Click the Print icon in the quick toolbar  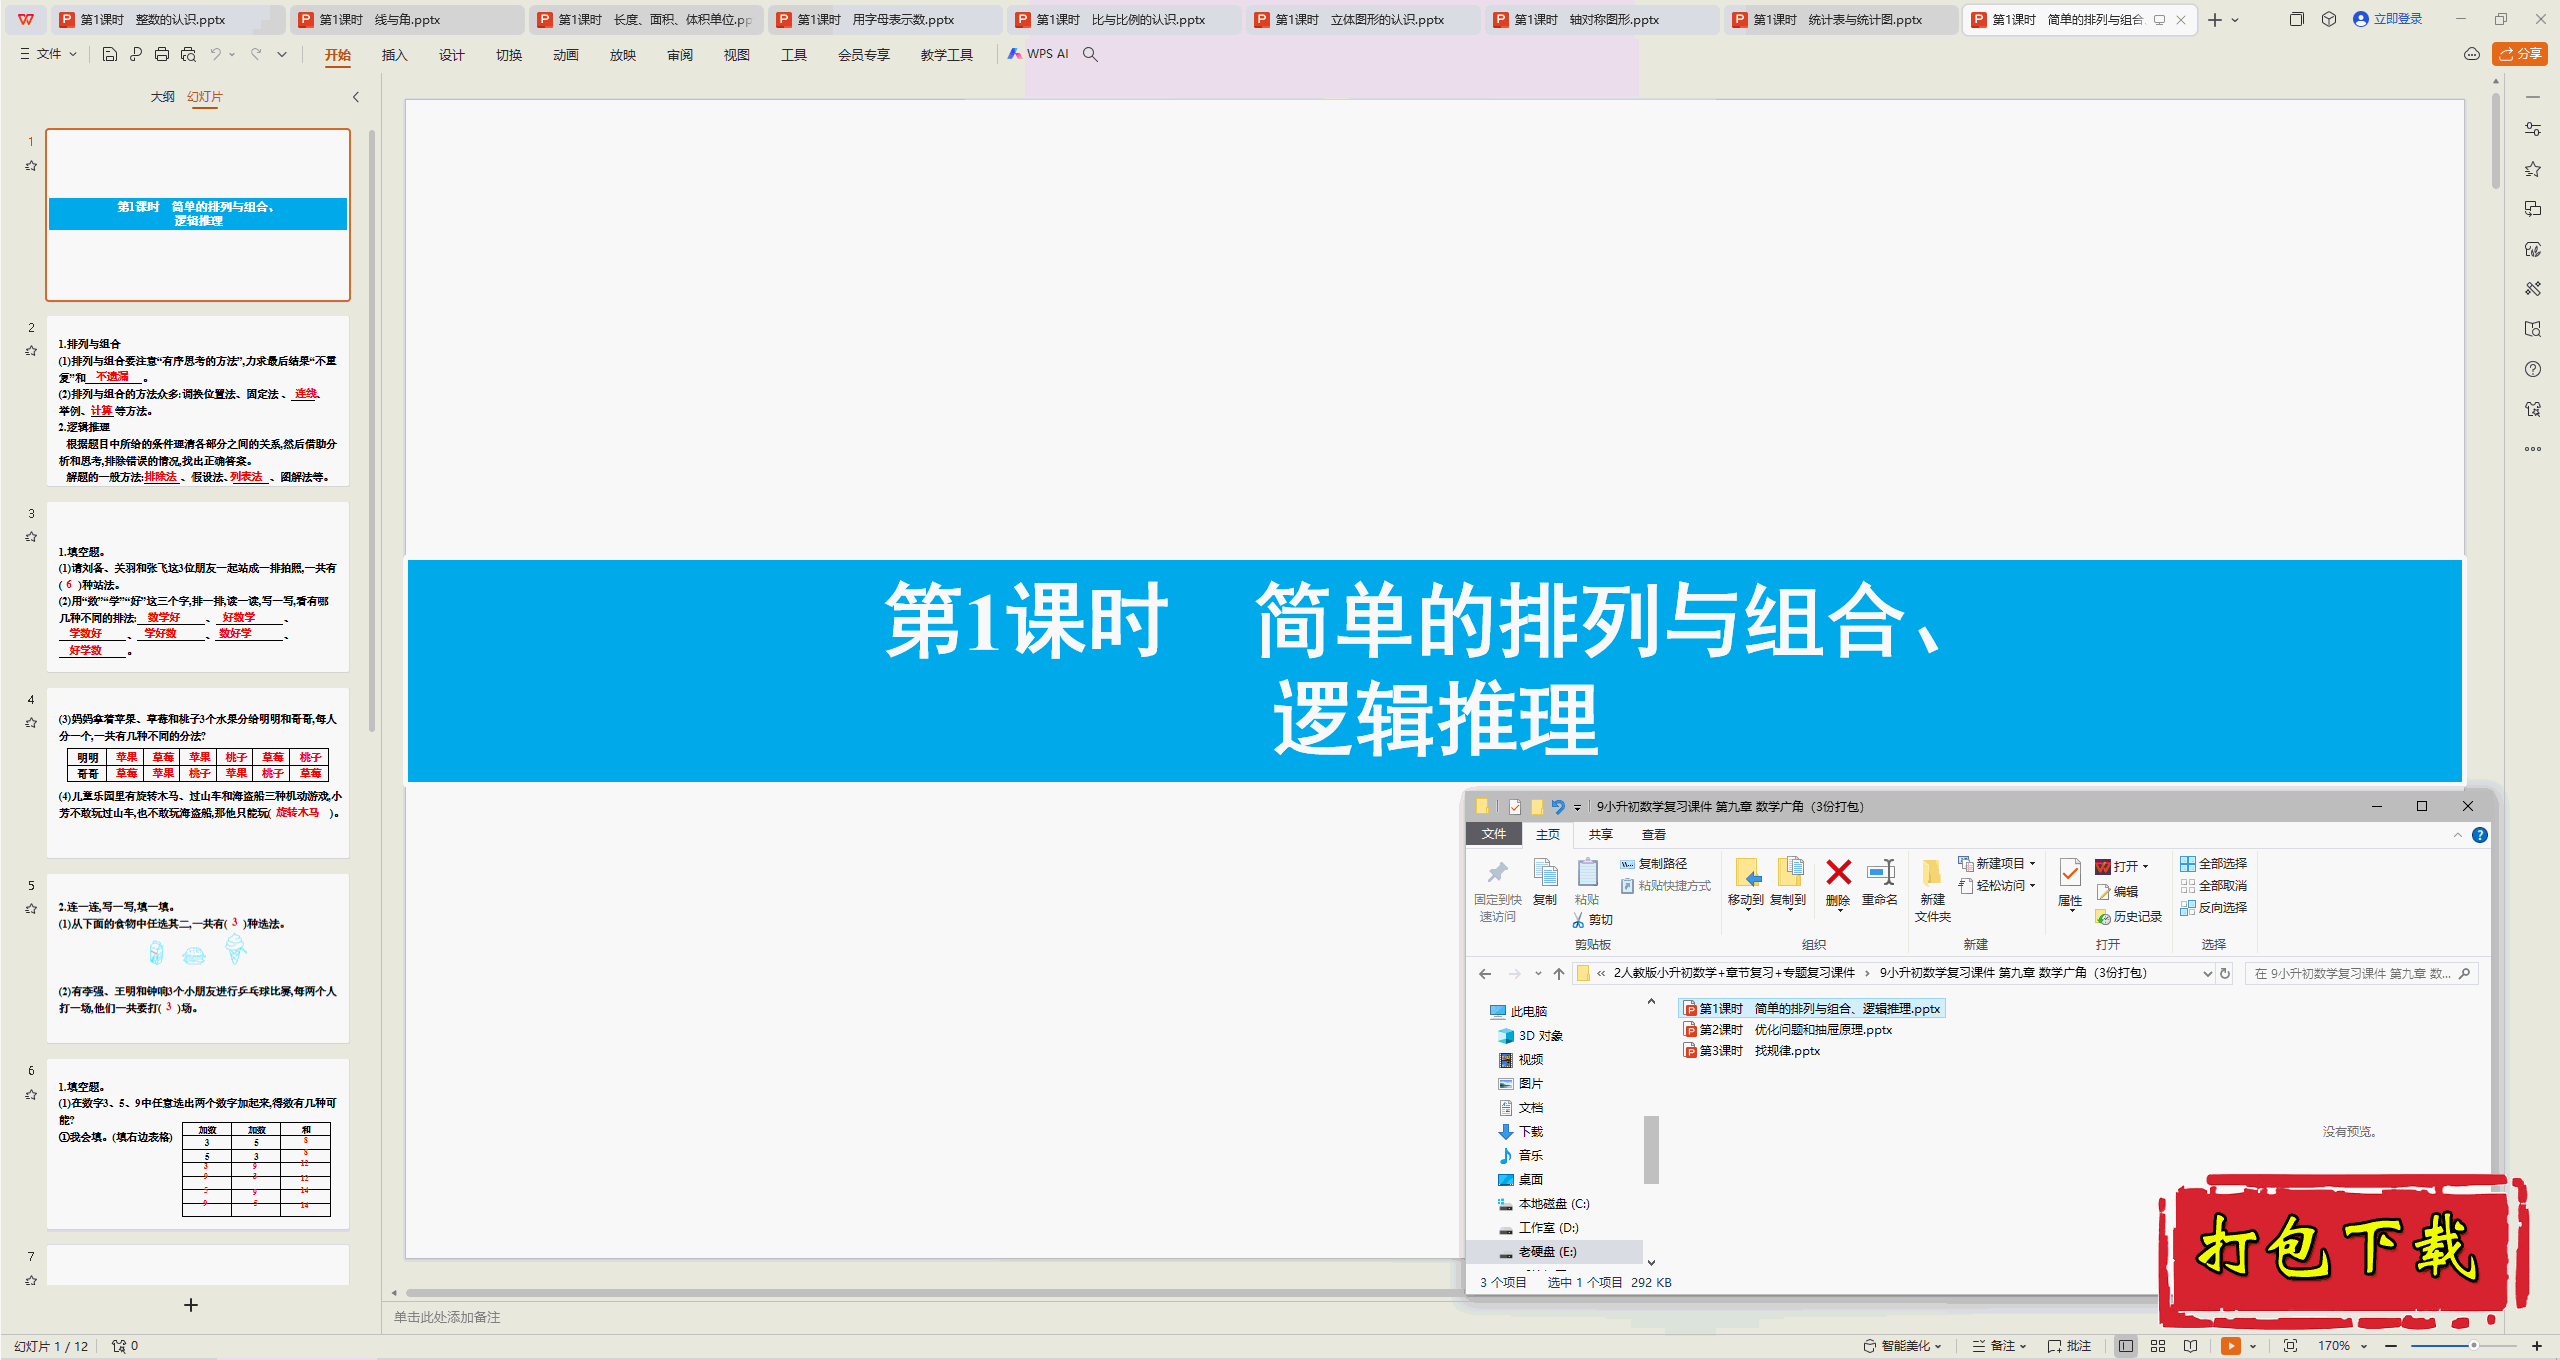(162, 54)
